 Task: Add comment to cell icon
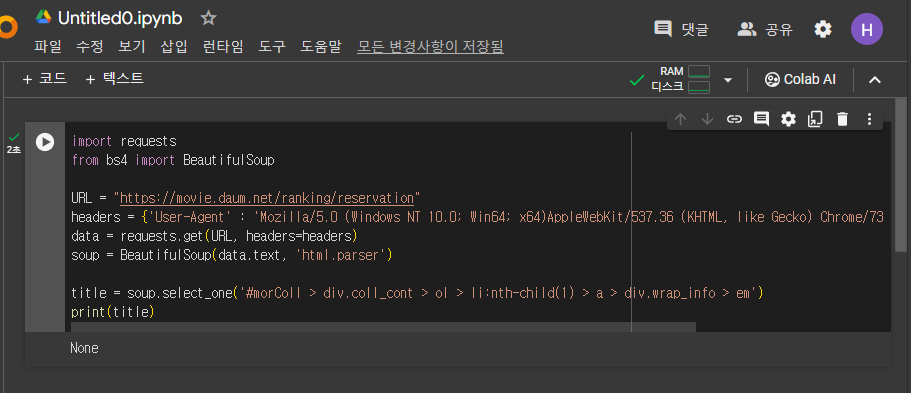coord(761,119)
